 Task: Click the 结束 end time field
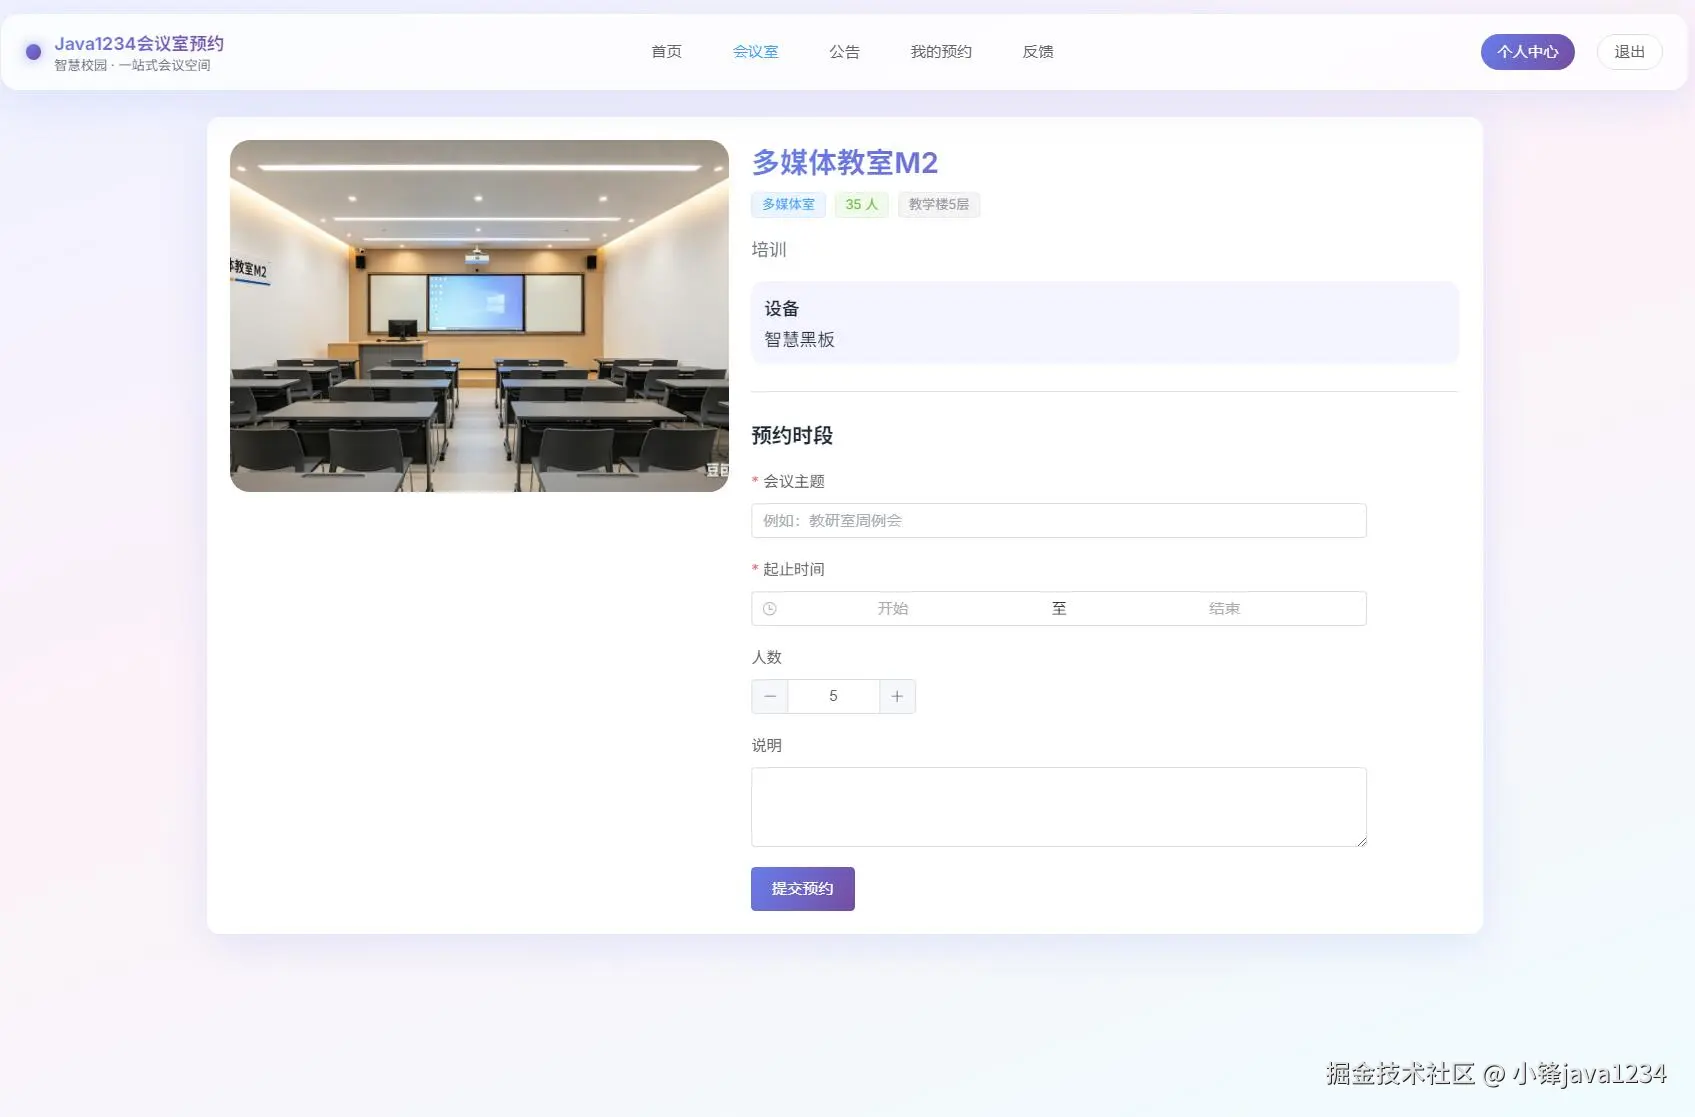click(1224, 609)
